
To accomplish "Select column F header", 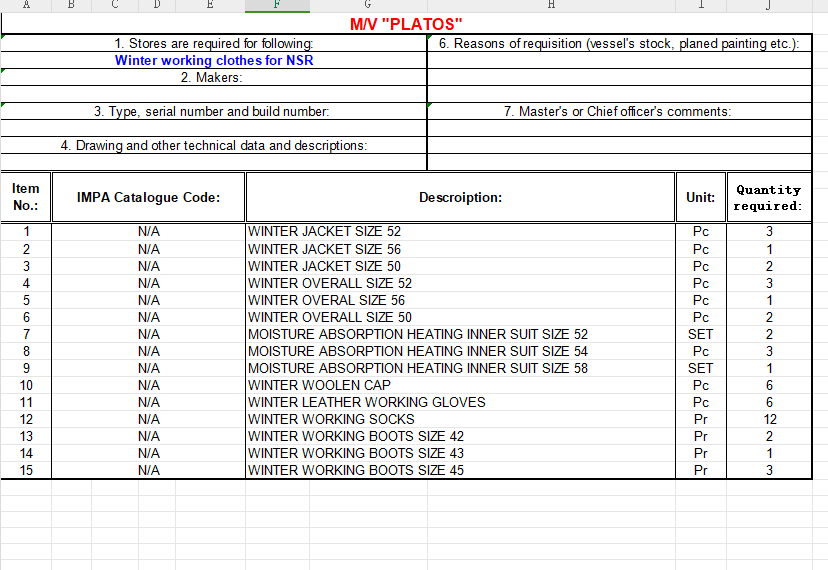I will [277, 5].
